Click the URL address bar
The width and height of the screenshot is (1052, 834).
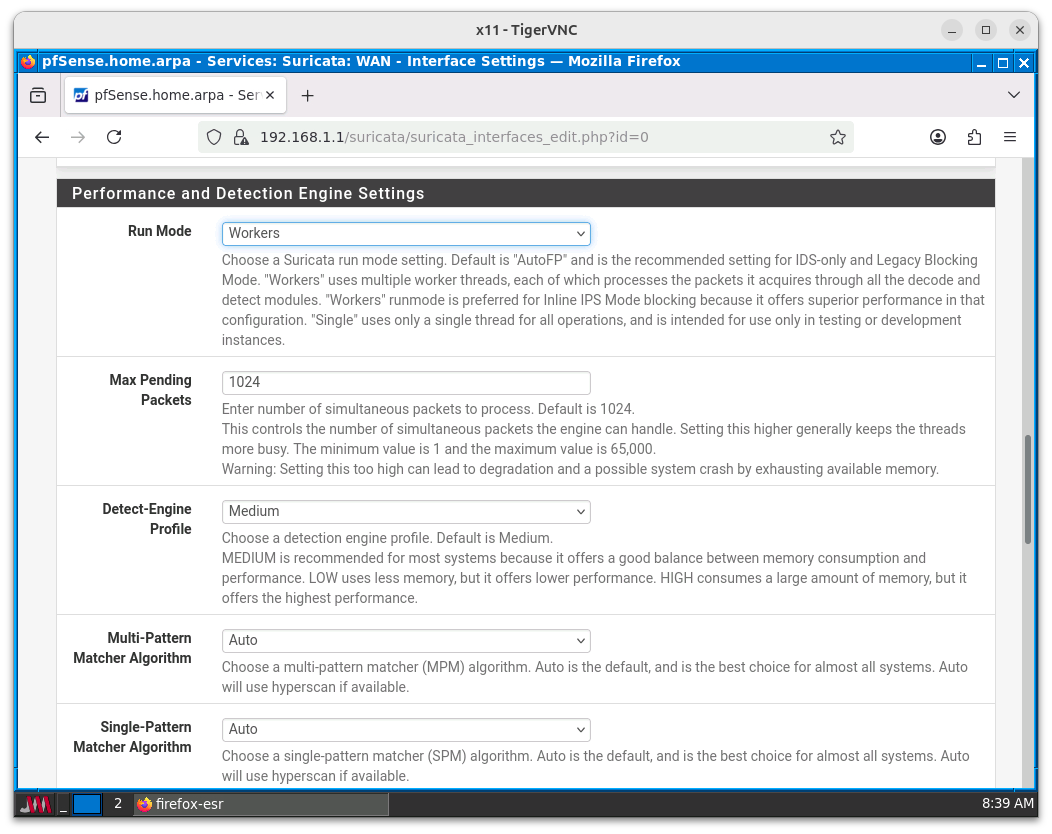[525, 138]
